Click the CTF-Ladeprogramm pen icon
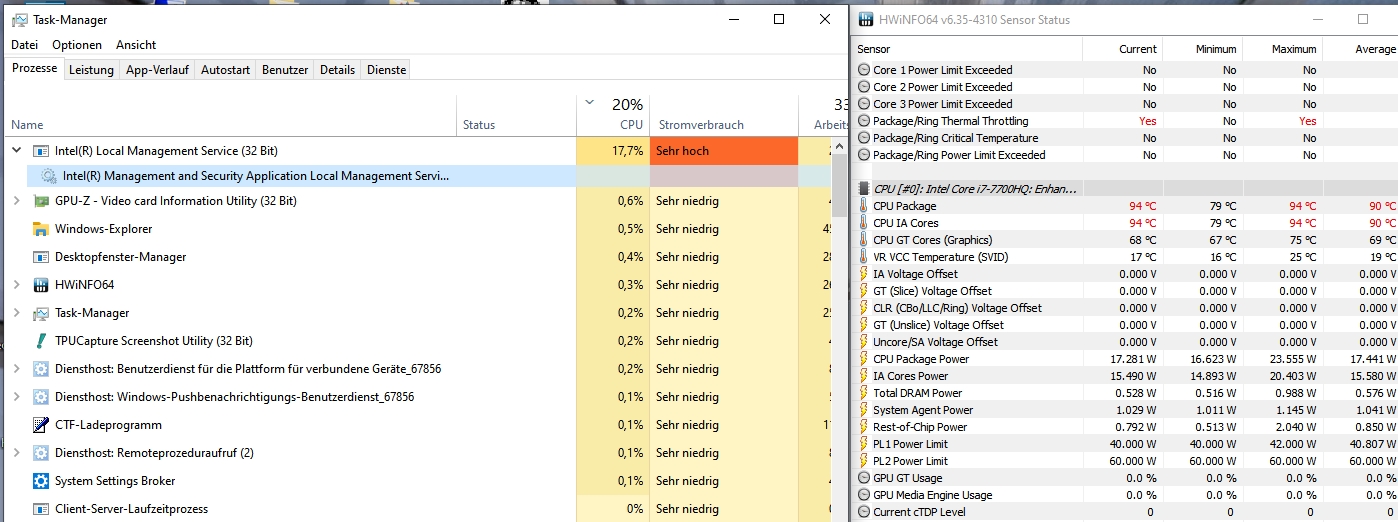Viewport: 1398px width, 522px height. click(41, 425)
